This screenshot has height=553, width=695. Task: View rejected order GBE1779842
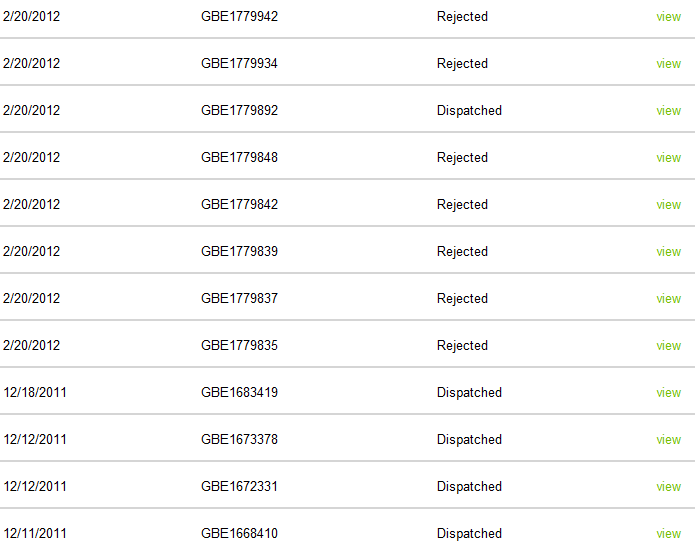tap(668, 205)
